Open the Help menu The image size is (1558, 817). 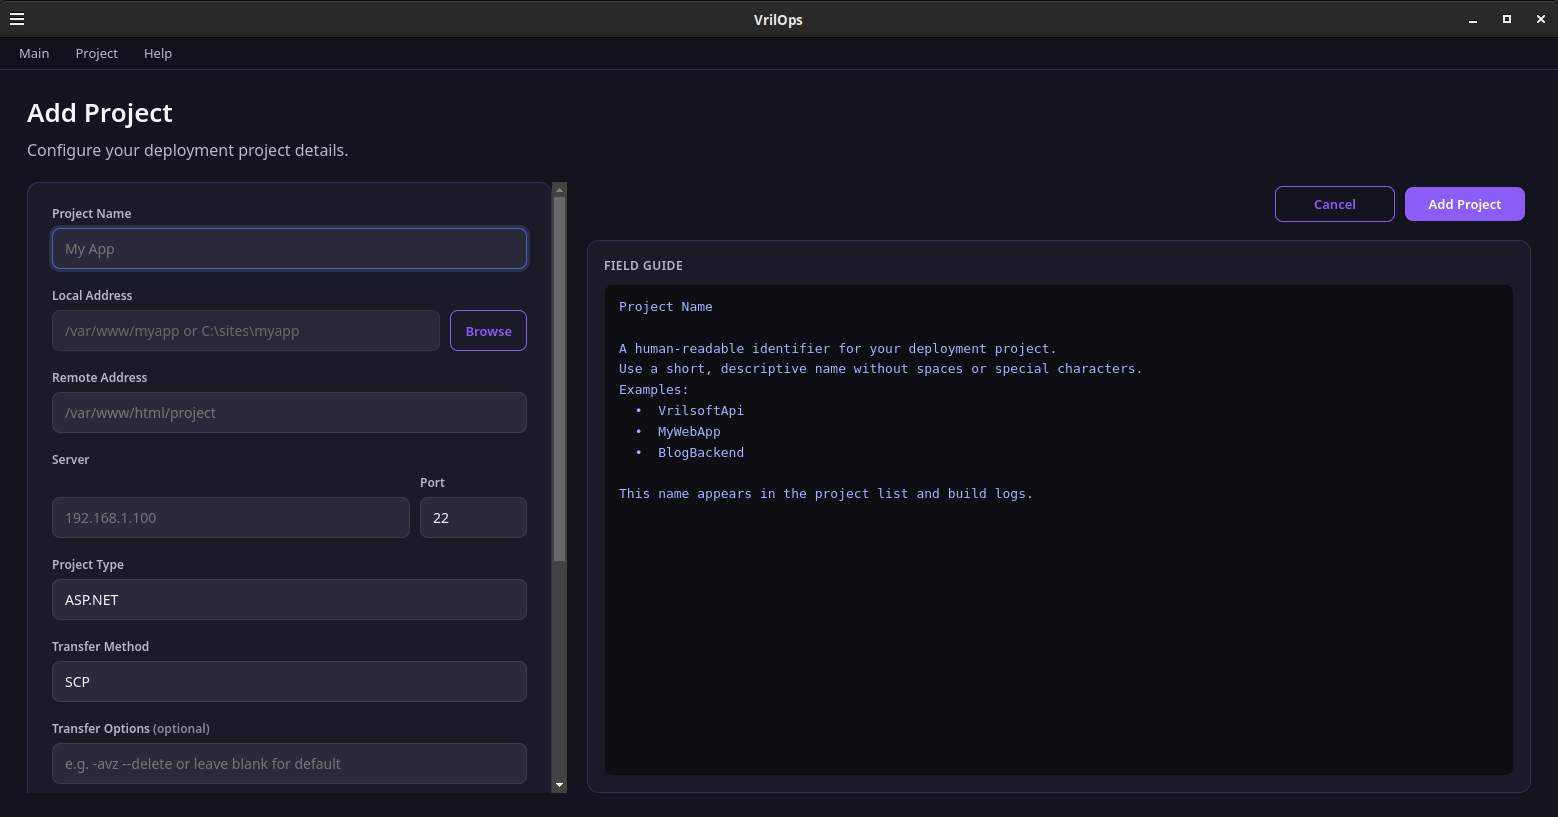pyautogui.click(x=158, y=54)
